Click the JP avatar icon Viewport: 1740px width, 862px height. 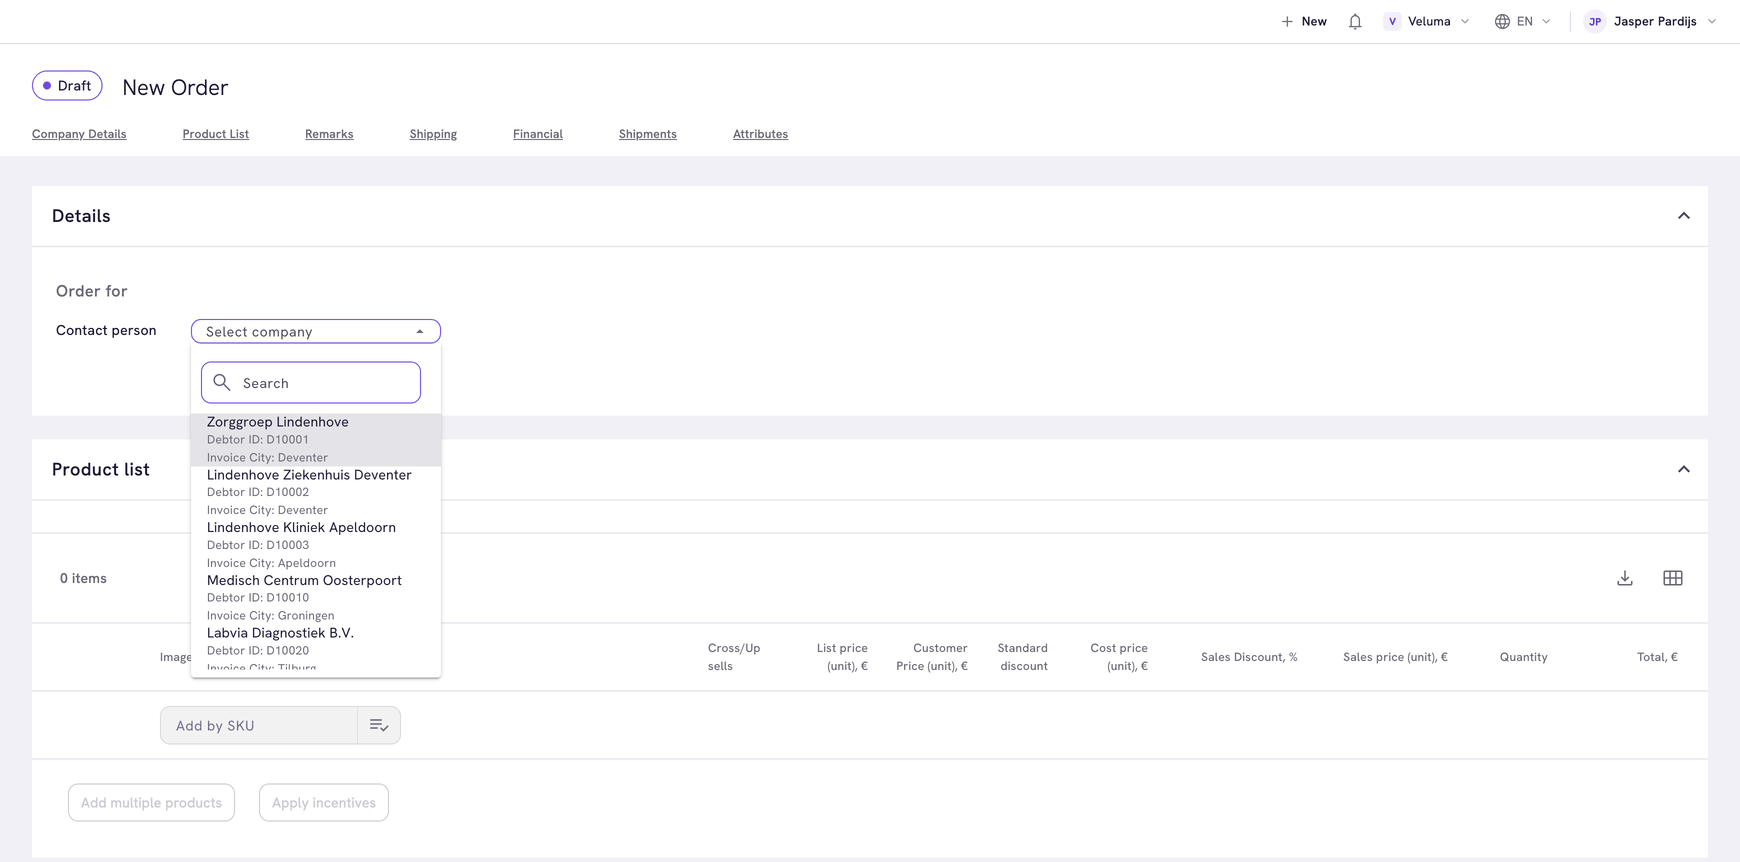[1595, 21]
